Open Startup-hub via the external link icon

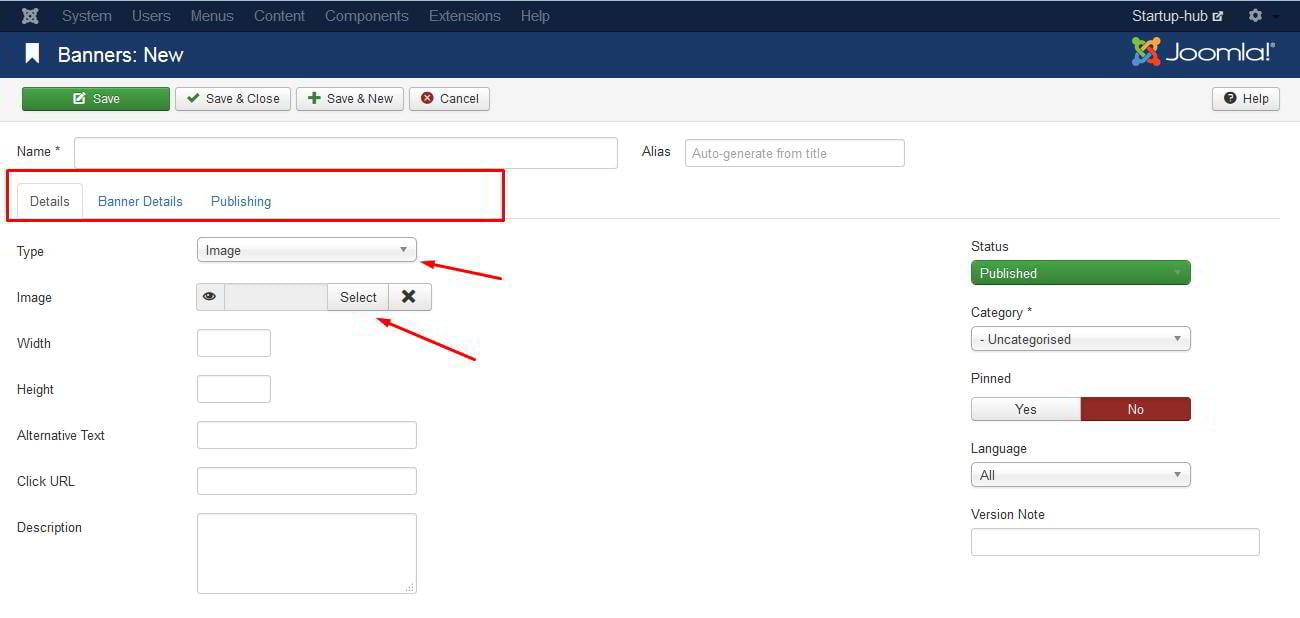tap(1218, 15)
